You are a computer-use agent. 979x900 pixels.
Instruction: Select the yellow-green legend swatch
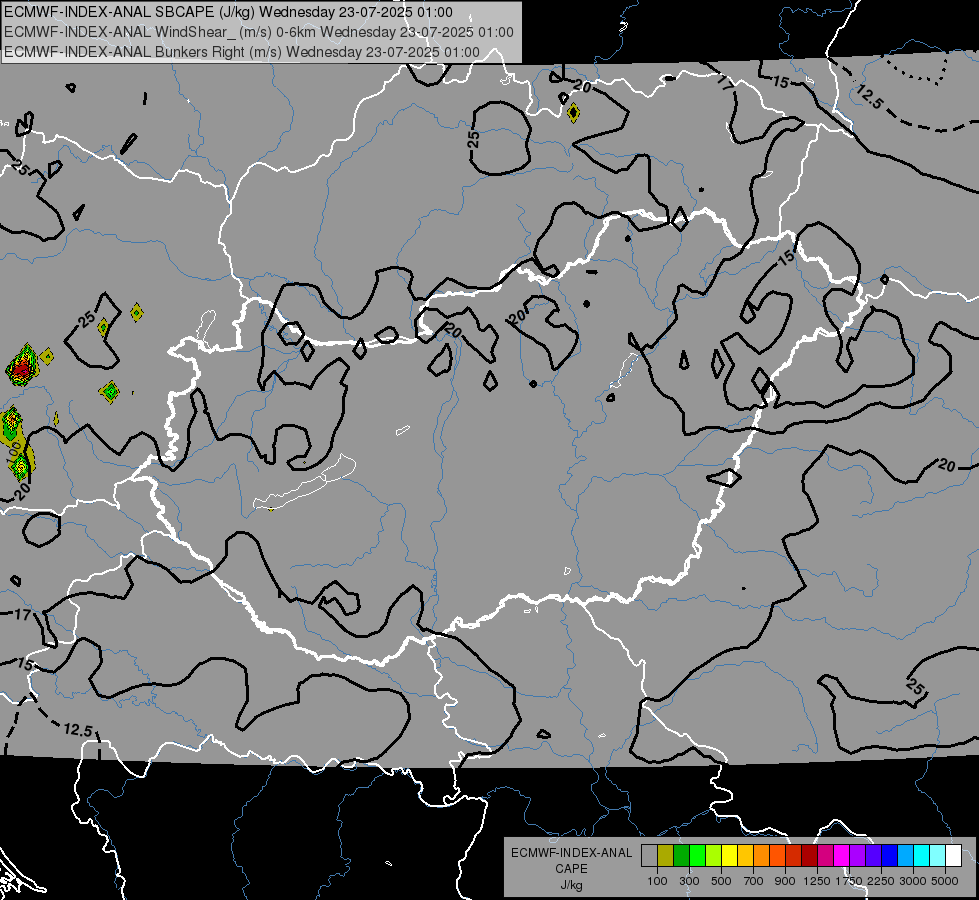click(x=714, y=856)
